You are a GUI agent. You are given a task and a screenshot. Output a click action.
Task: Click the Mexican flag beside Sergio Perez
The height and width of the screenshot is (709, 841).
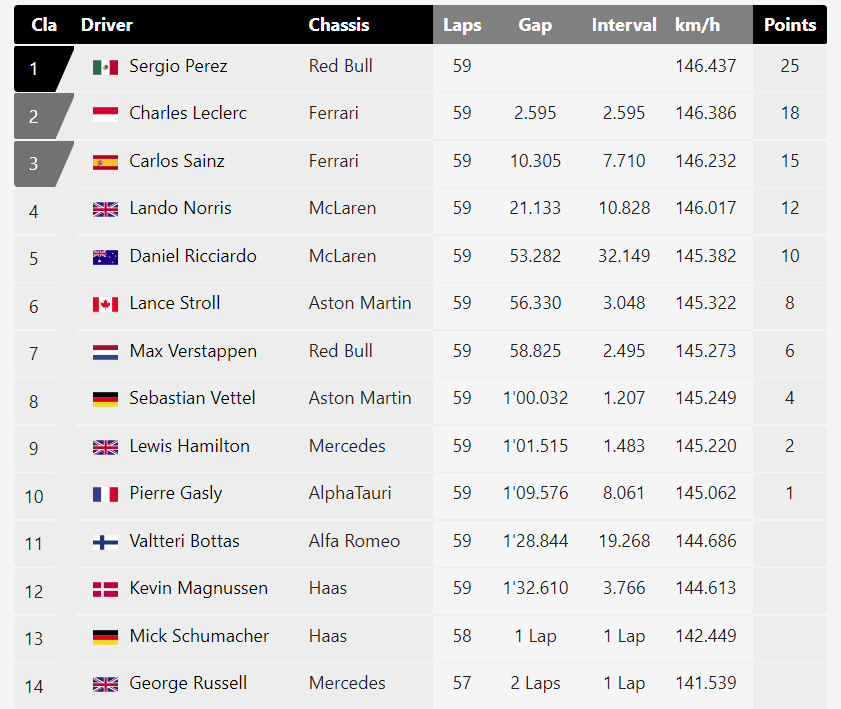105,67
